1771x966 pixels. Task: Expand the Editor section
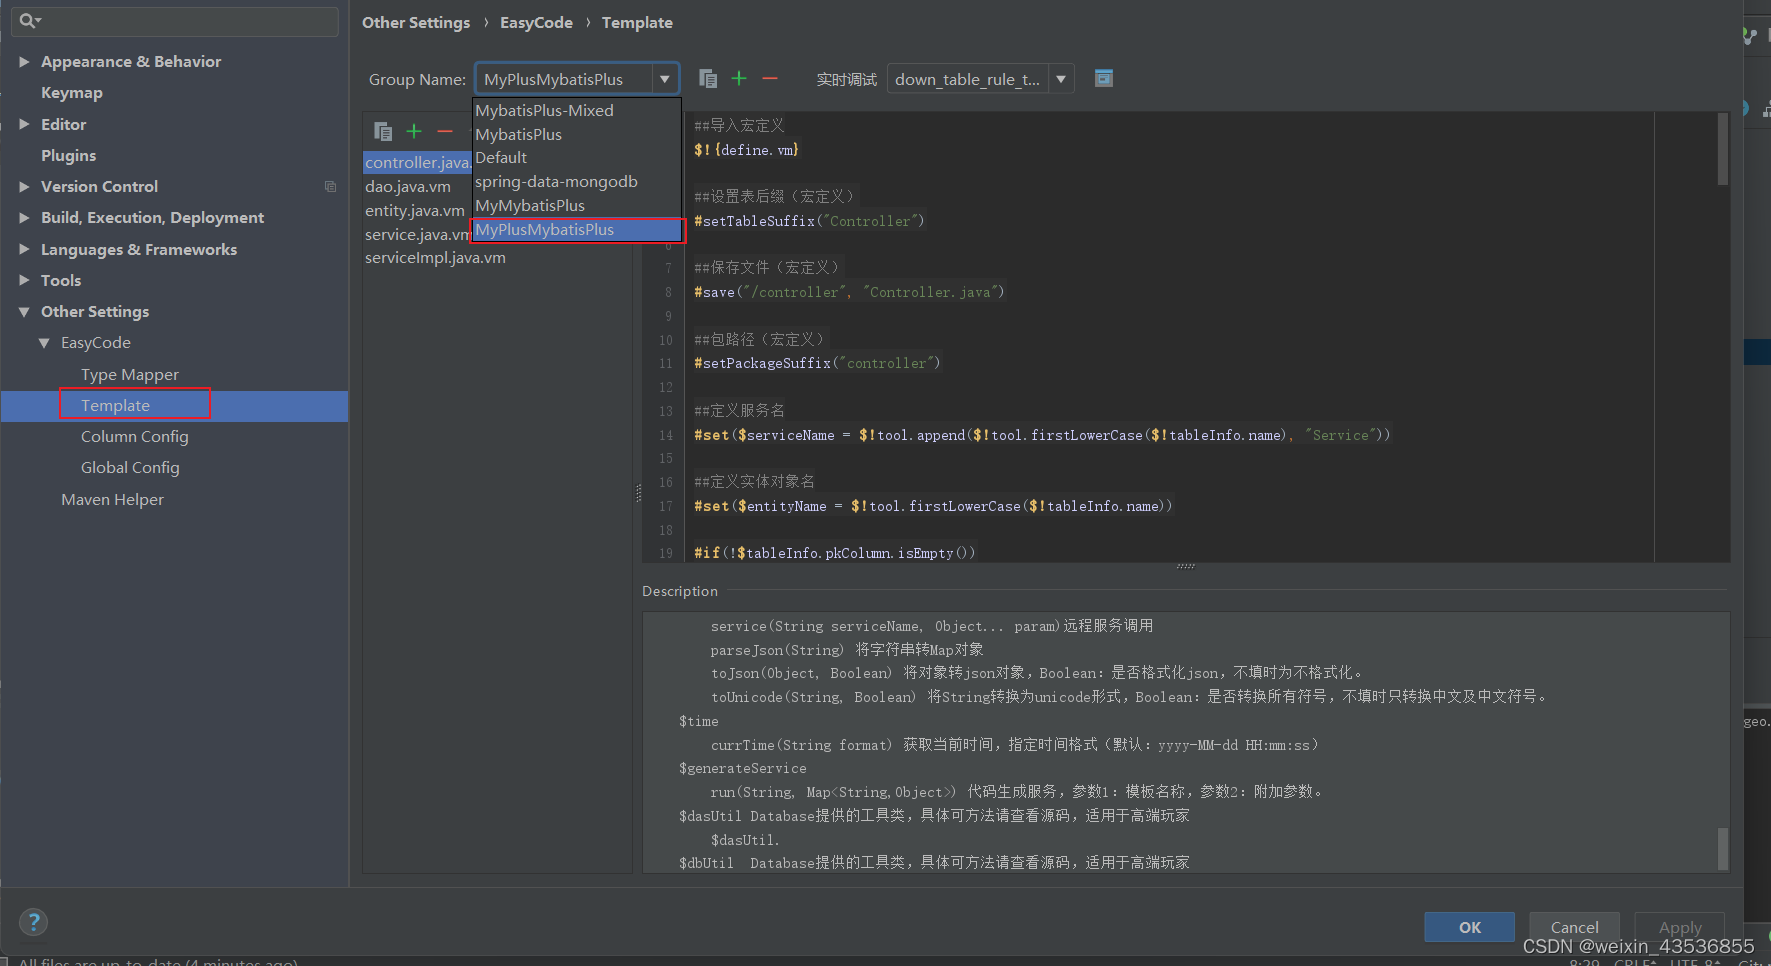24,124
